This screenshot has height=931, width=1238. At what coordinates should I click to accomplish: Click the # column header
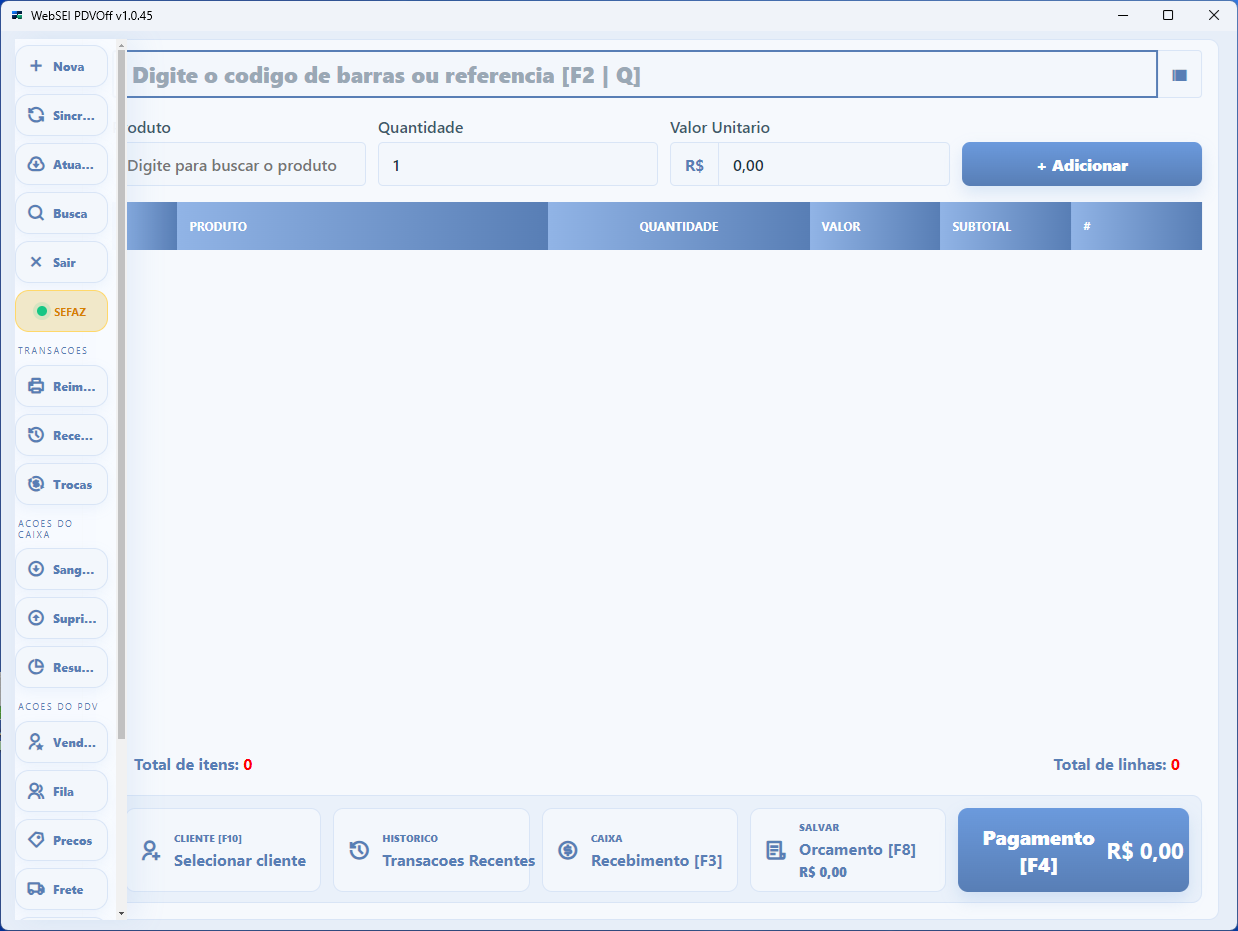(1136, 226)
